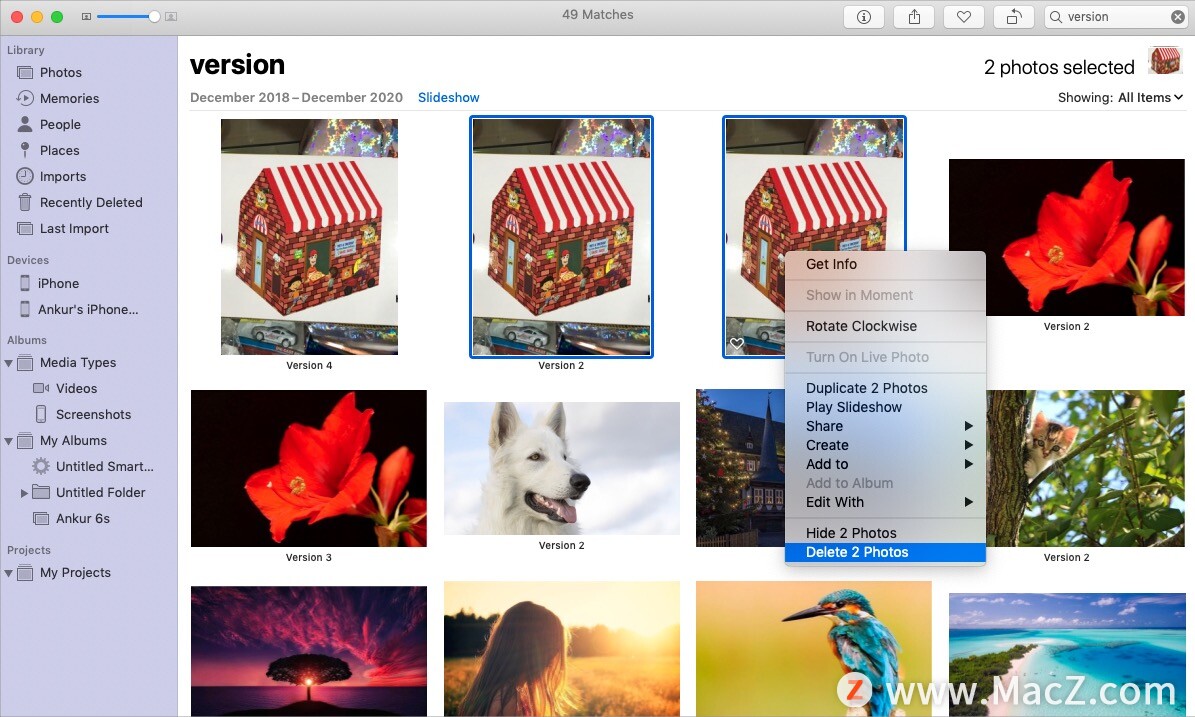Choose Duplicate 2 Photos
This screenshot has width=1195, height=717.
[886, 388]
